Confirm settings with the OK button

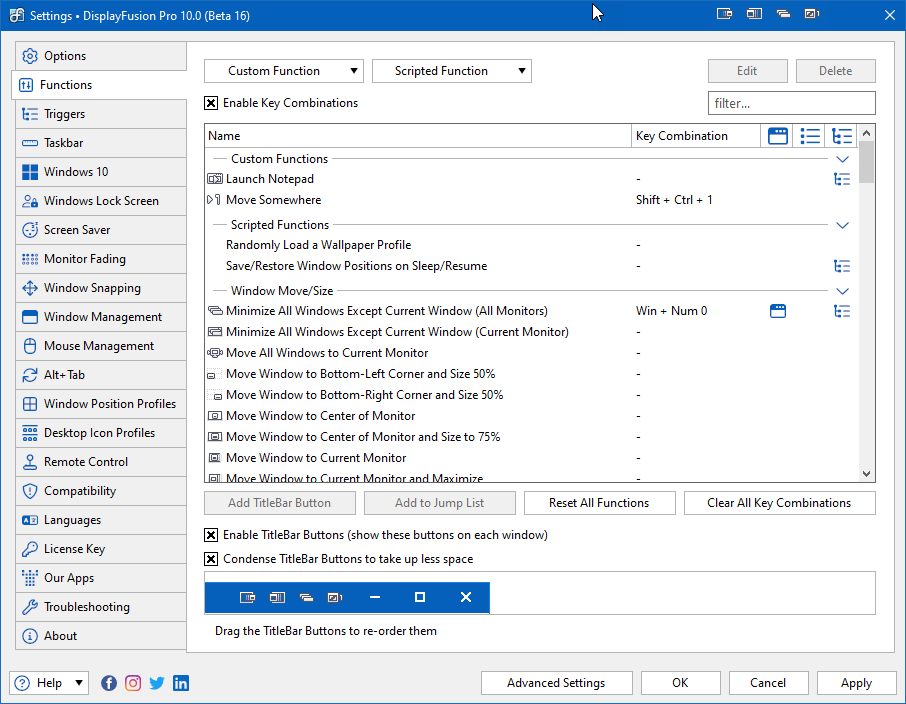pos(681,683)
